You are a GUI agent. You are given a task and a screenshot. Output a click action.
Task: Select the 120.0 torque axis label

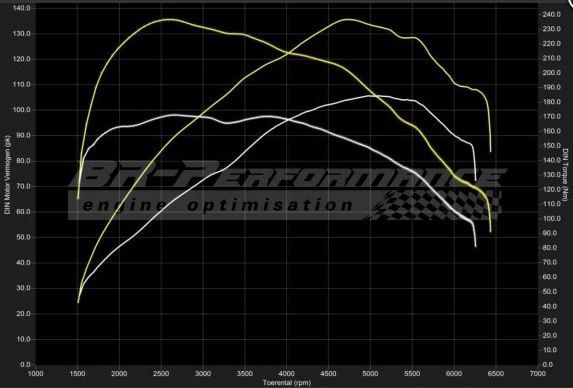[x=551, y=189]
